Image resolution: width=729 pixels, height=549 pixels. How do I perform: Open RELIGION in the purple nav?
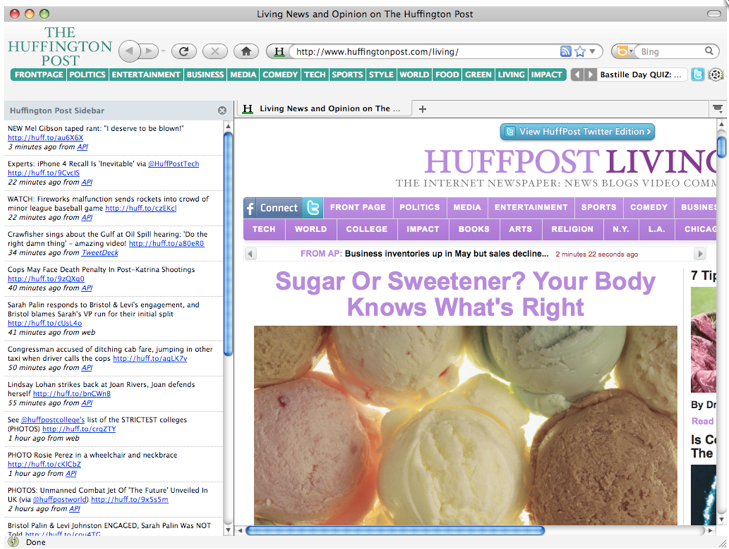pyautogui.click(x=572, y=229)
